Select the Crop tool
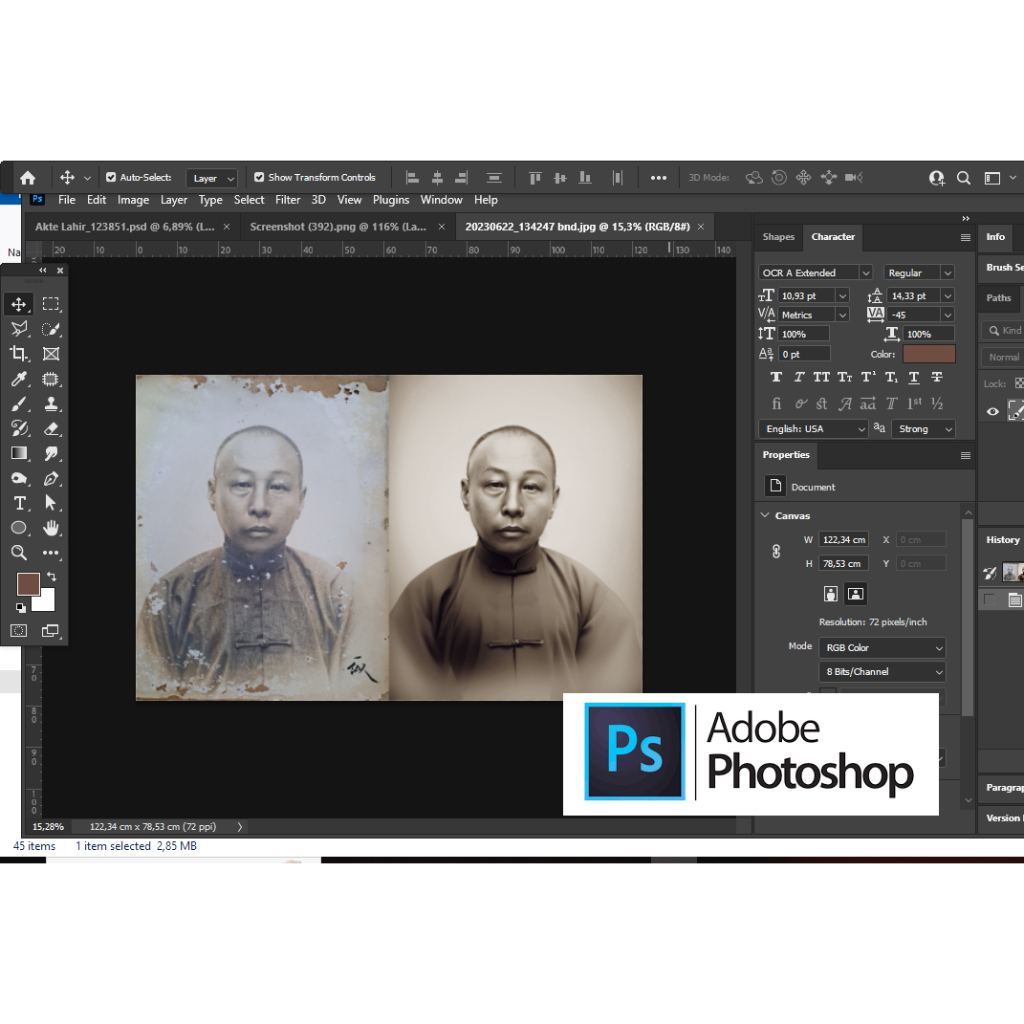The width and height of the screenshot is (1024, 1024). tap(20, 353)
